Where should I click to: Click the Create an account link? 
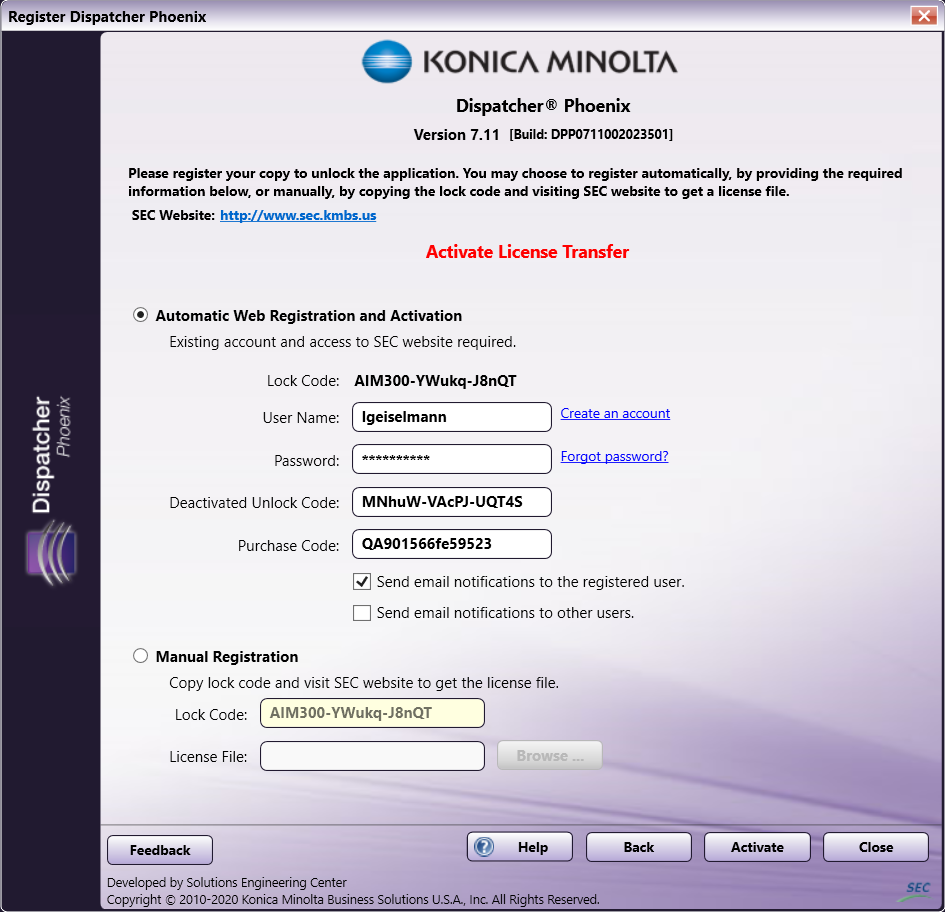click(615, 414)
